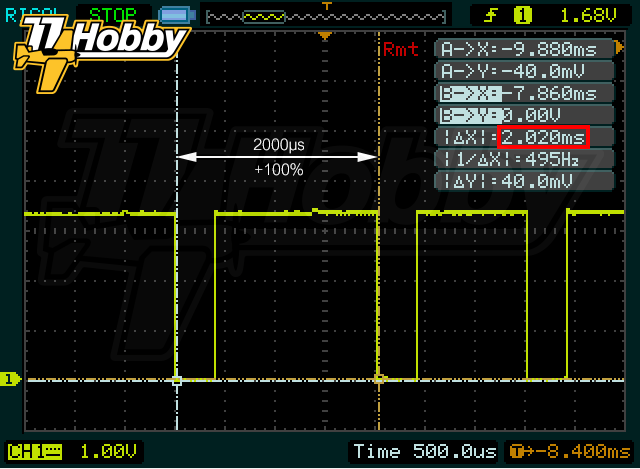Click the orange trigger position marker at top
Screen dimensions: 640x469
(x=325, y=37)
